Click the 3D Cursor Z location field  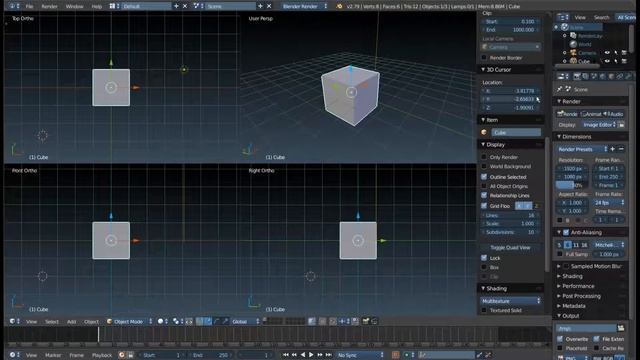click(x=510, y=108)
